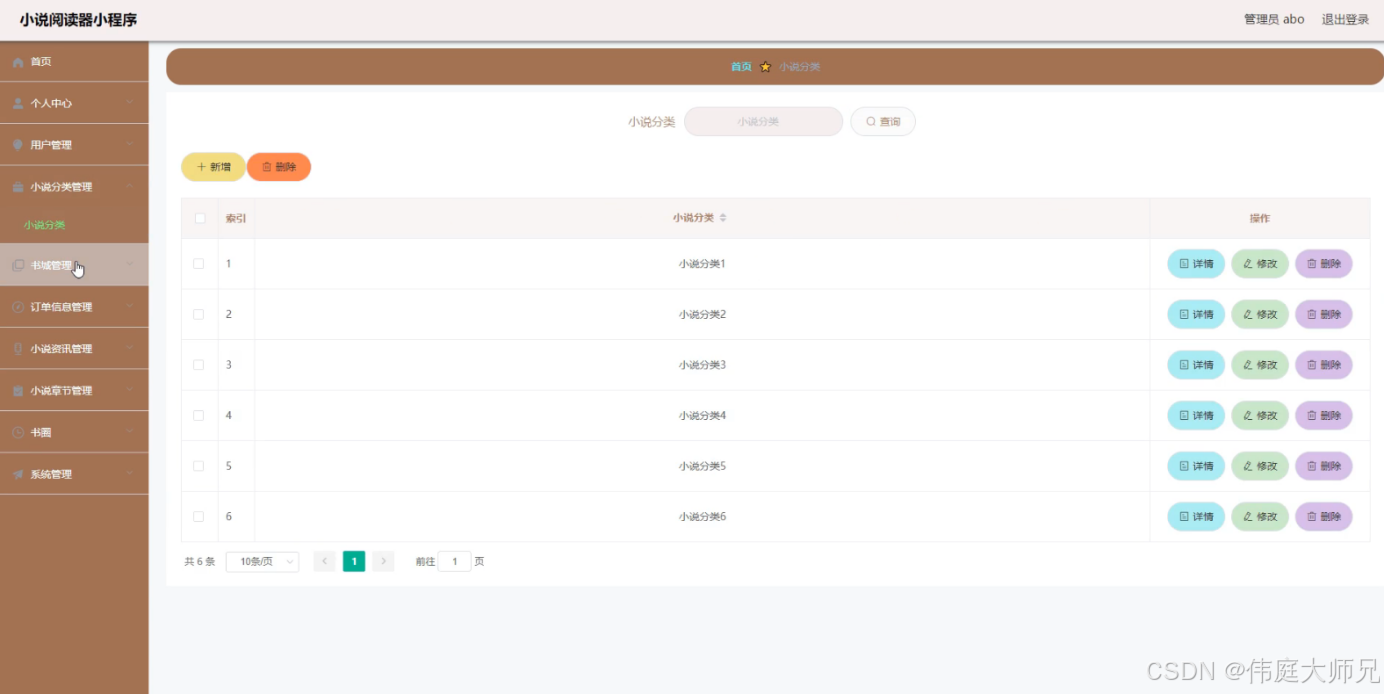Screen dimensions: 1384x694
Task: Check the checkbox for row 小说分类3
Action: (x=199, y=365)
